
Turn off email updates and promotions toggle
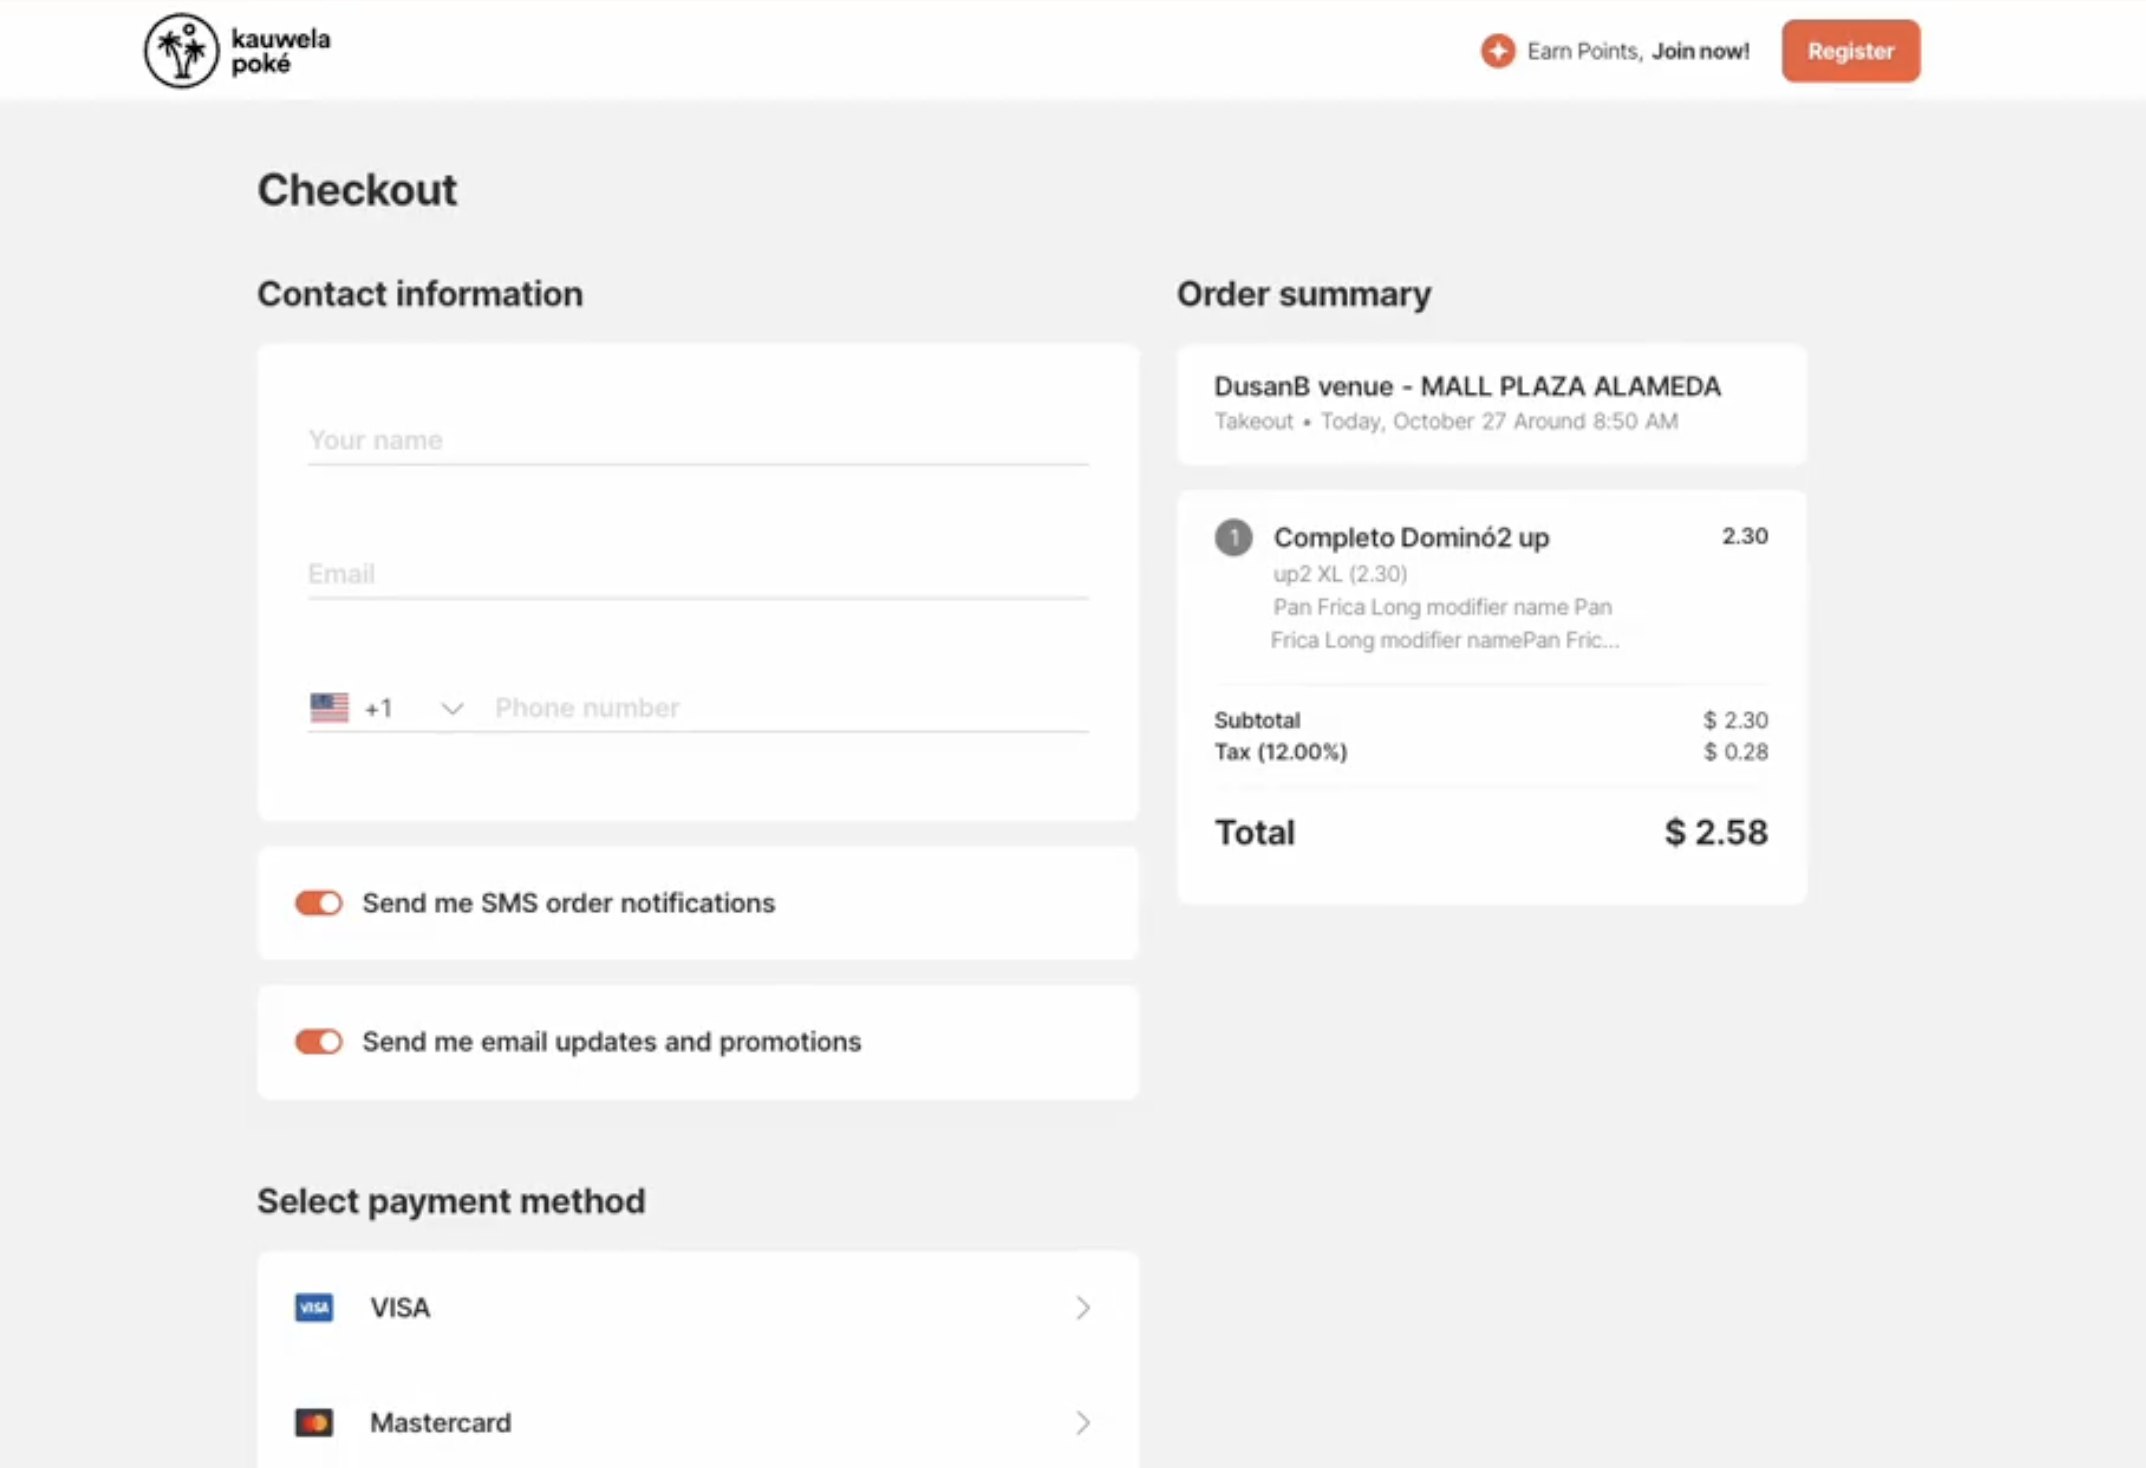[319, 1042]
